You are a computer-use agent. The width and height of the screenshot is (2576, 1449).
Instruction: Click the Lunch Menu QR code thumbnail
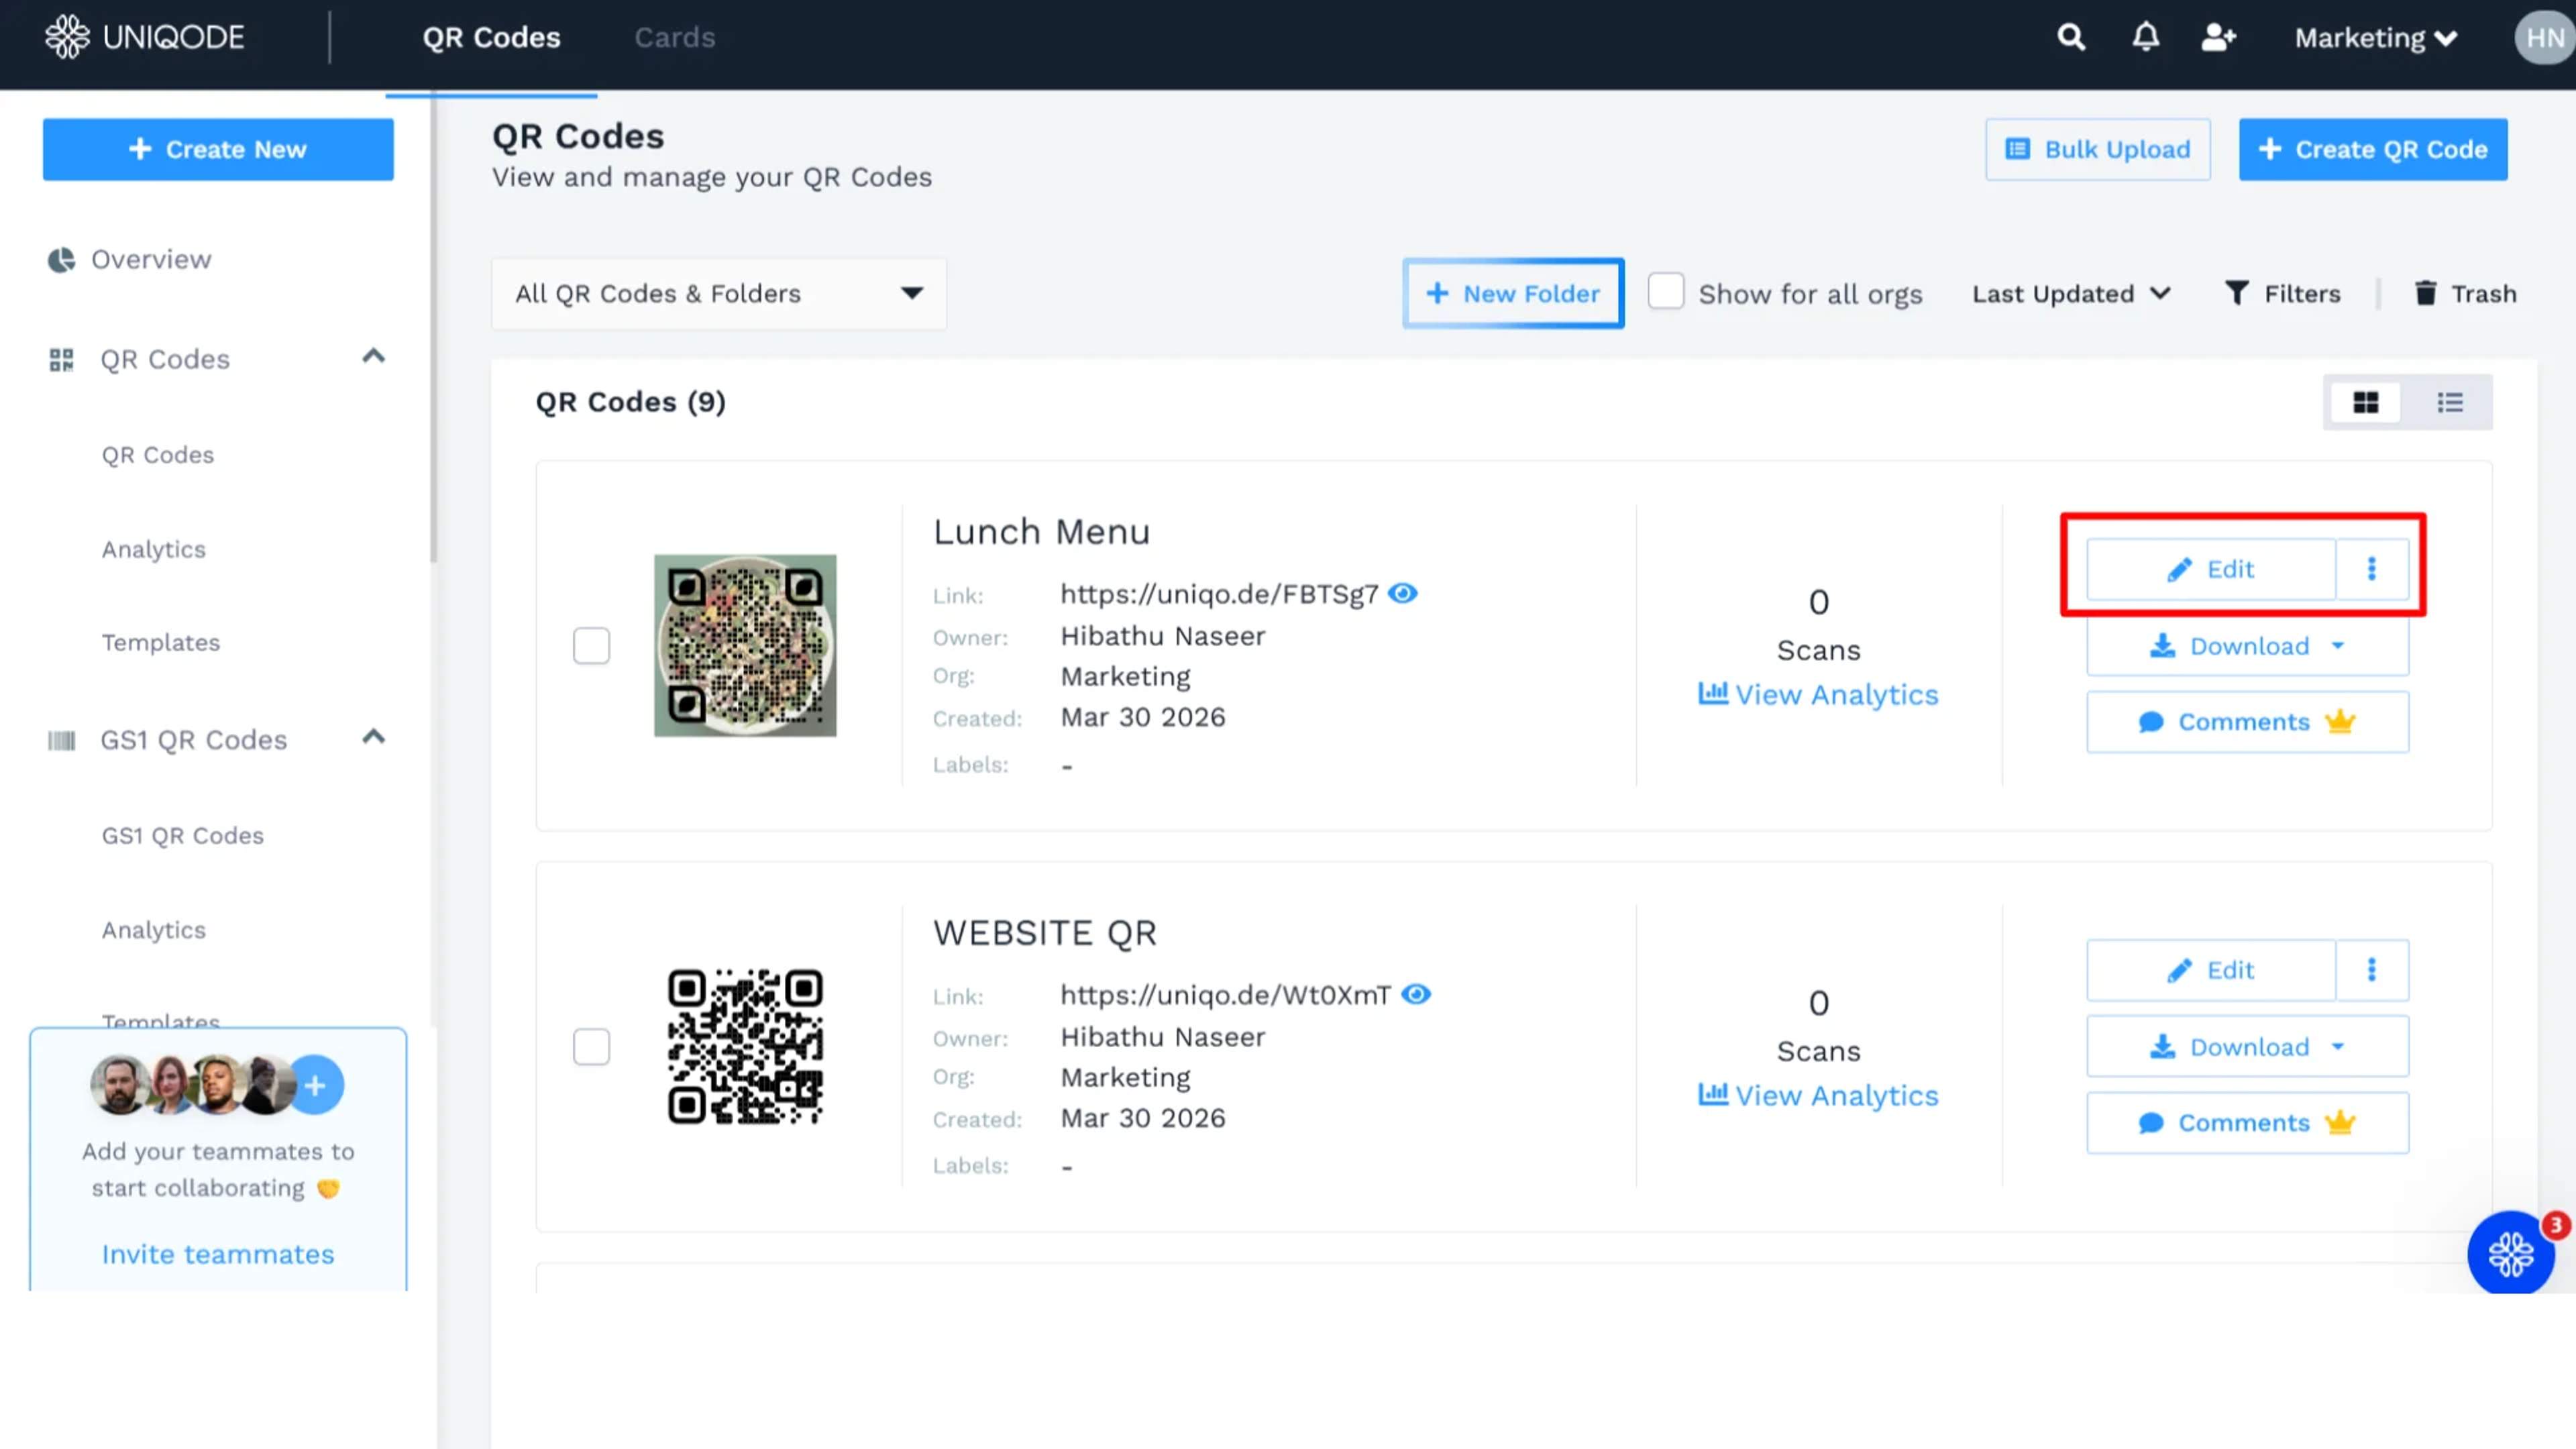745,646
